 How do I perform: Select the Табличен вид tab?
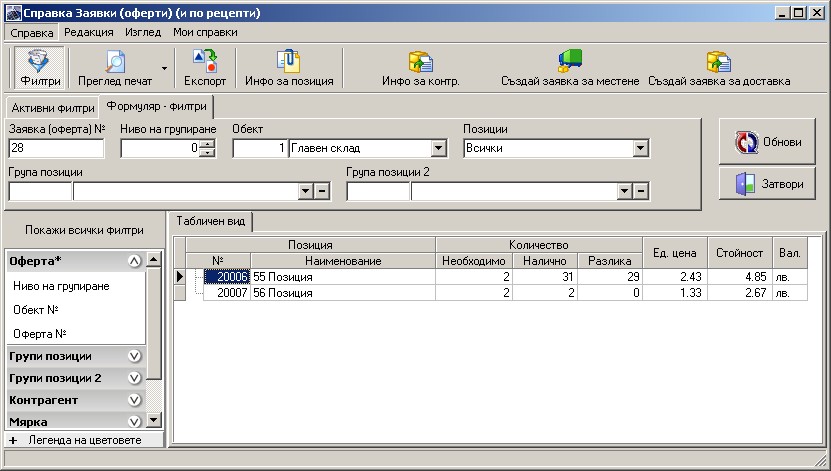coord(210,221)
